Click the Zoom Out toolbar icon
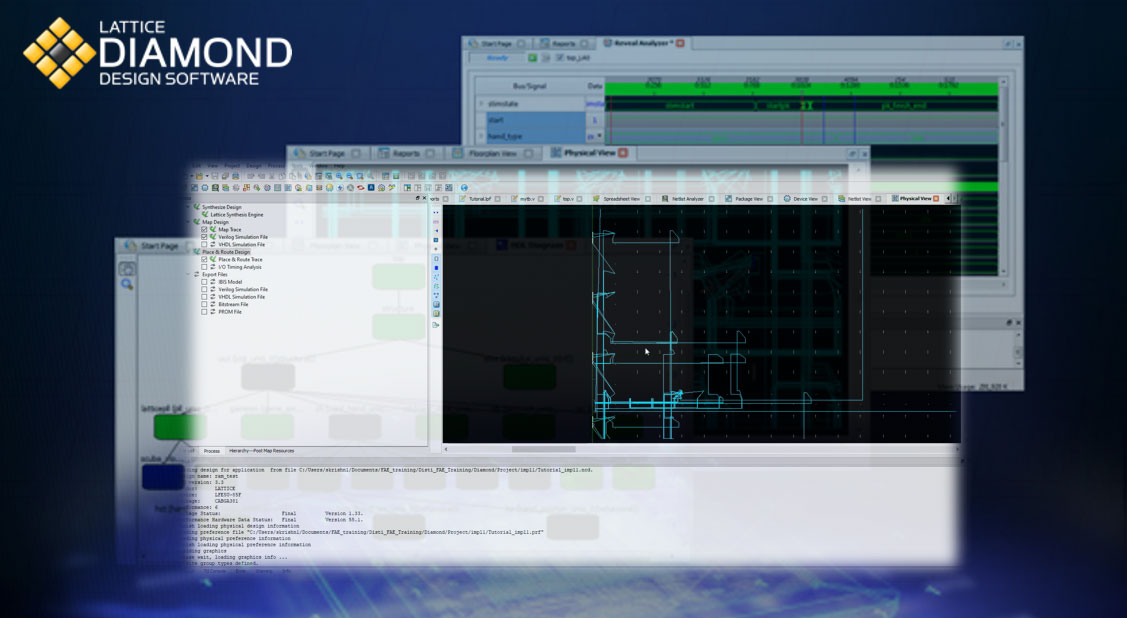Screen dimensions: 1127x618 tap(349, 176)
